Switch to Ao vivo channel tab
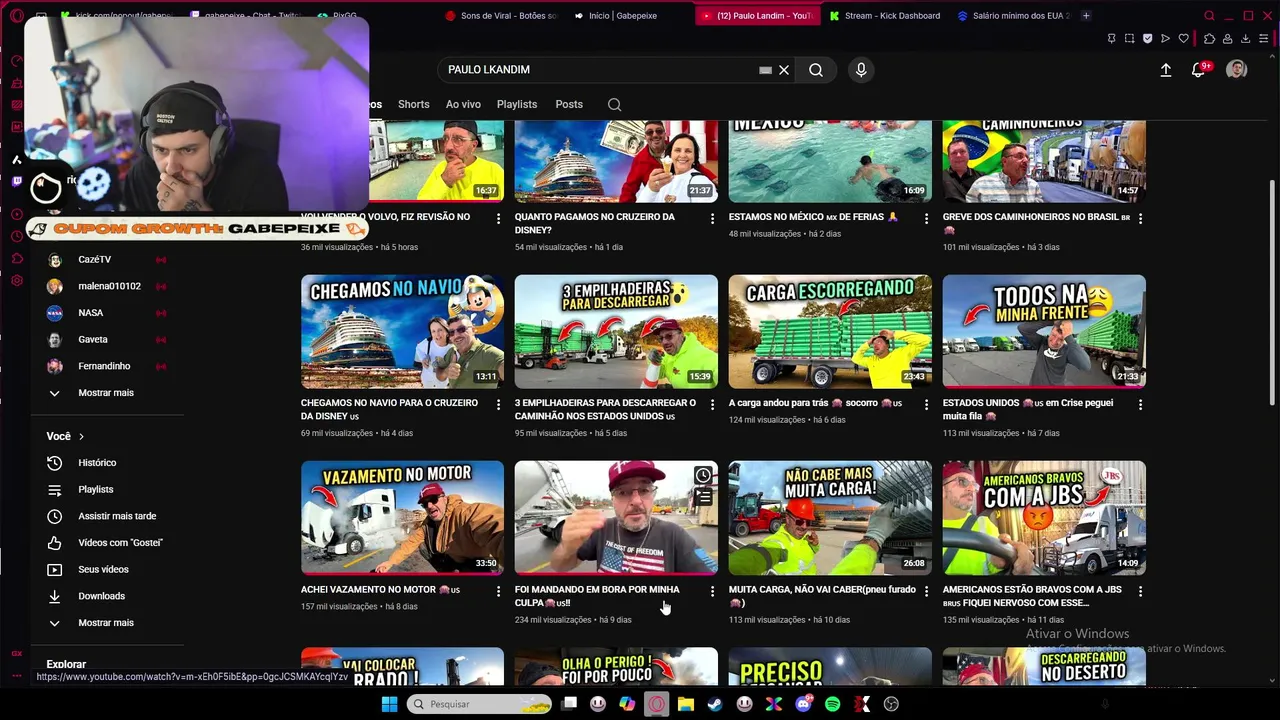The height and width of the screenshot is (720, 1280). click(463, 104)
